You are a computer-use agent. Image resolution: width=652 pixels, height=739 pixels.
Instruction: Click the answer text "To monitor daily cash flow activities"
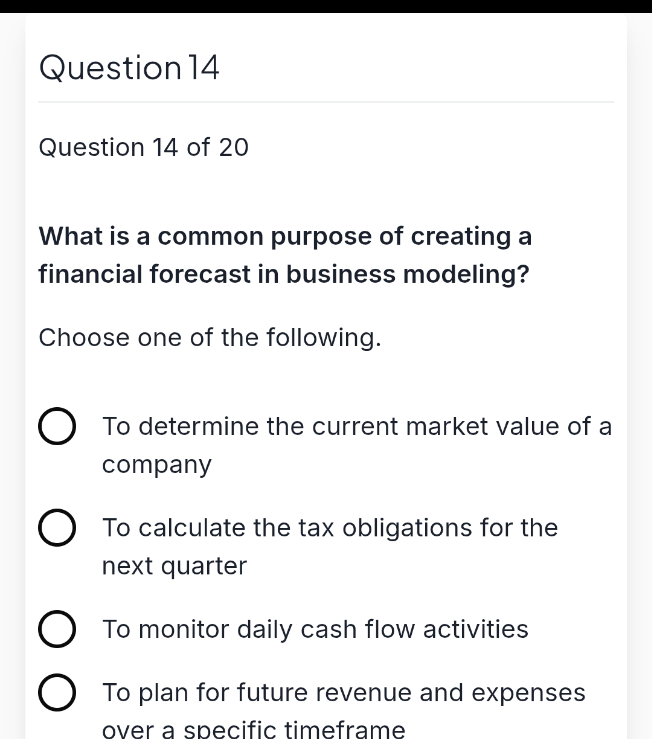[315, 630]
